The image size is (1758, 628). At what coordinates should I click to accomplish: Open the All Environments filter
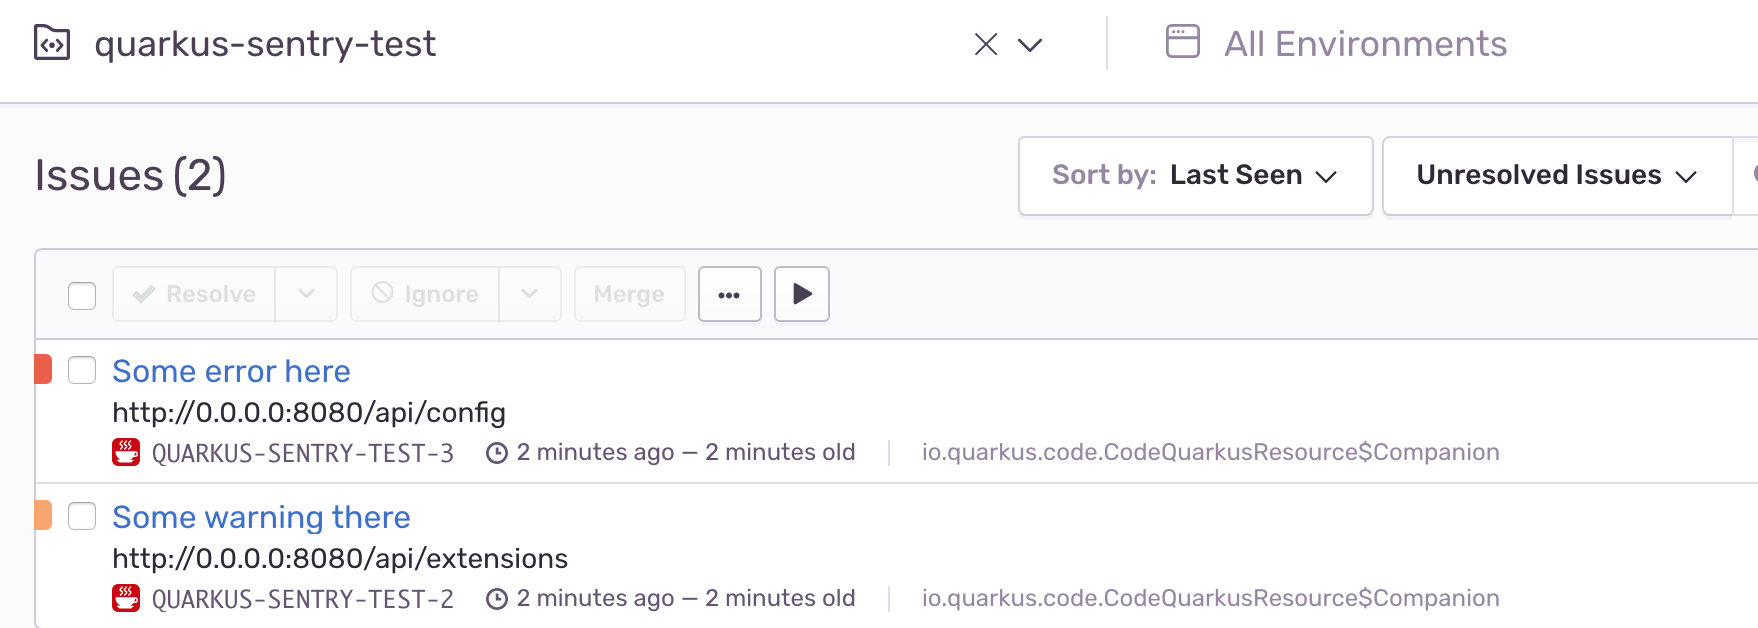(x=1364, y=44)
